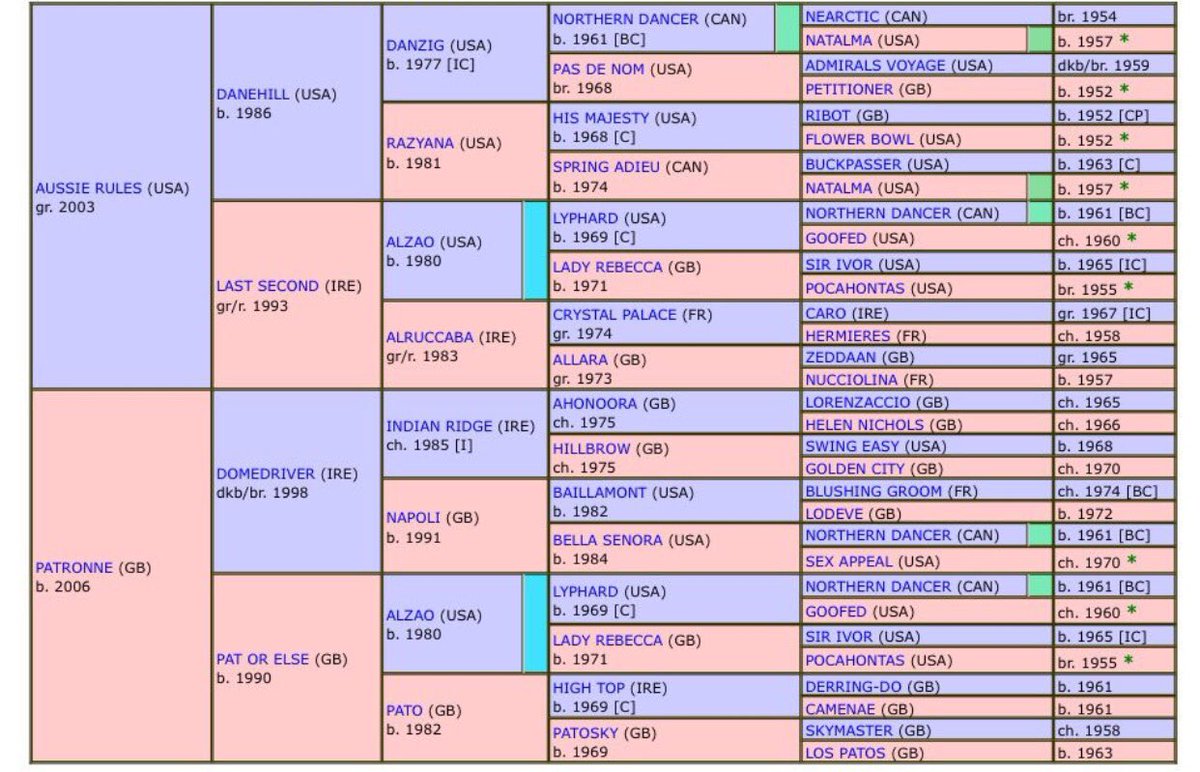Open the ZEDDAAN (GB) link
Image resolution: width=1200 pixels, height=772 pixels.
859,357
